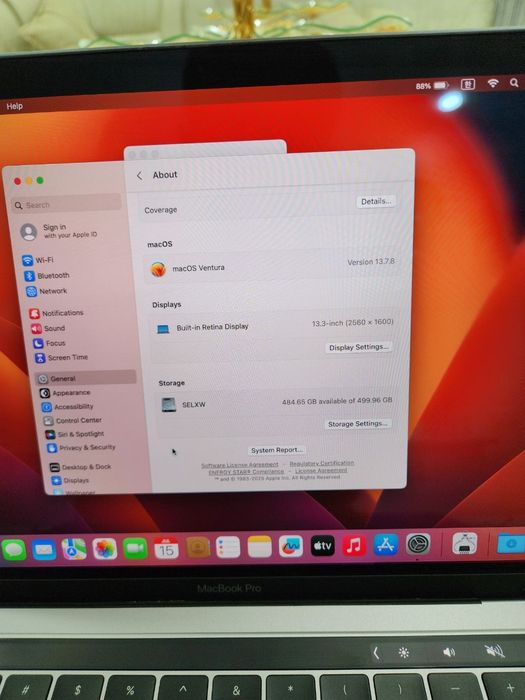Open Mail from the Dock
Screen dimensions: 525x700
44,549
